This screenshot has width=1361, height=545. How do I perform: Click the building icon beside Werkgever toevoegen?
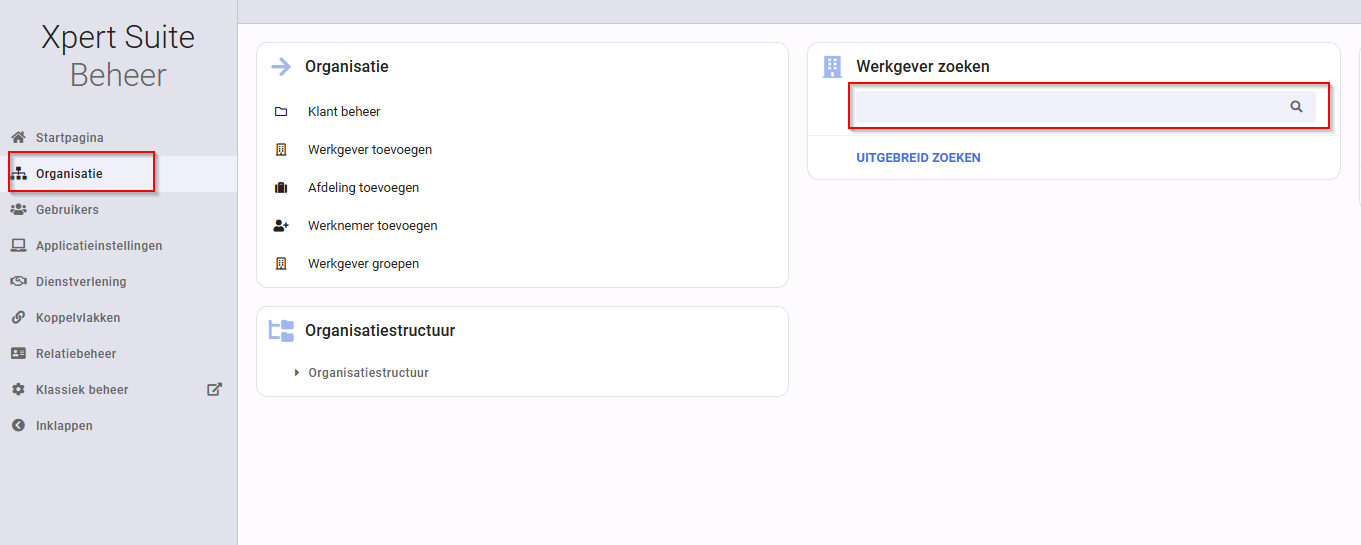[x=281, y=150]
